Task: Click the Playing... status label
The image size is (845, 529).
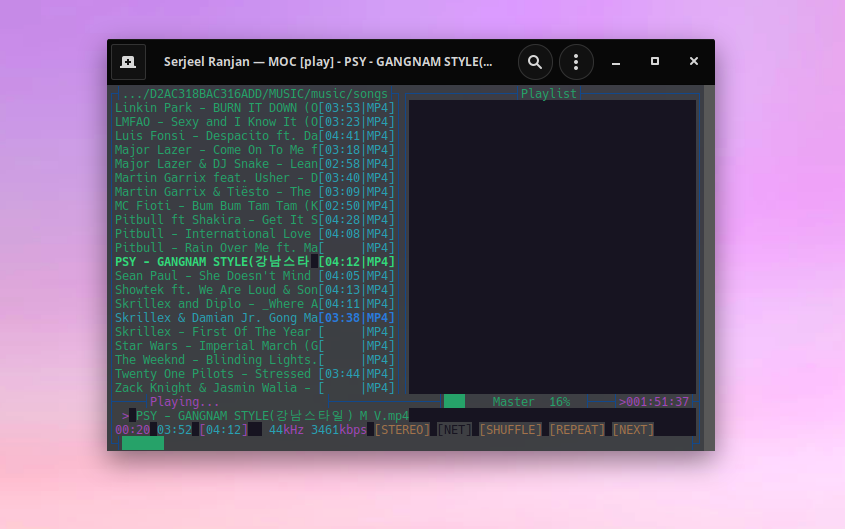Action: pyautogui.click(x=184, y=402)
